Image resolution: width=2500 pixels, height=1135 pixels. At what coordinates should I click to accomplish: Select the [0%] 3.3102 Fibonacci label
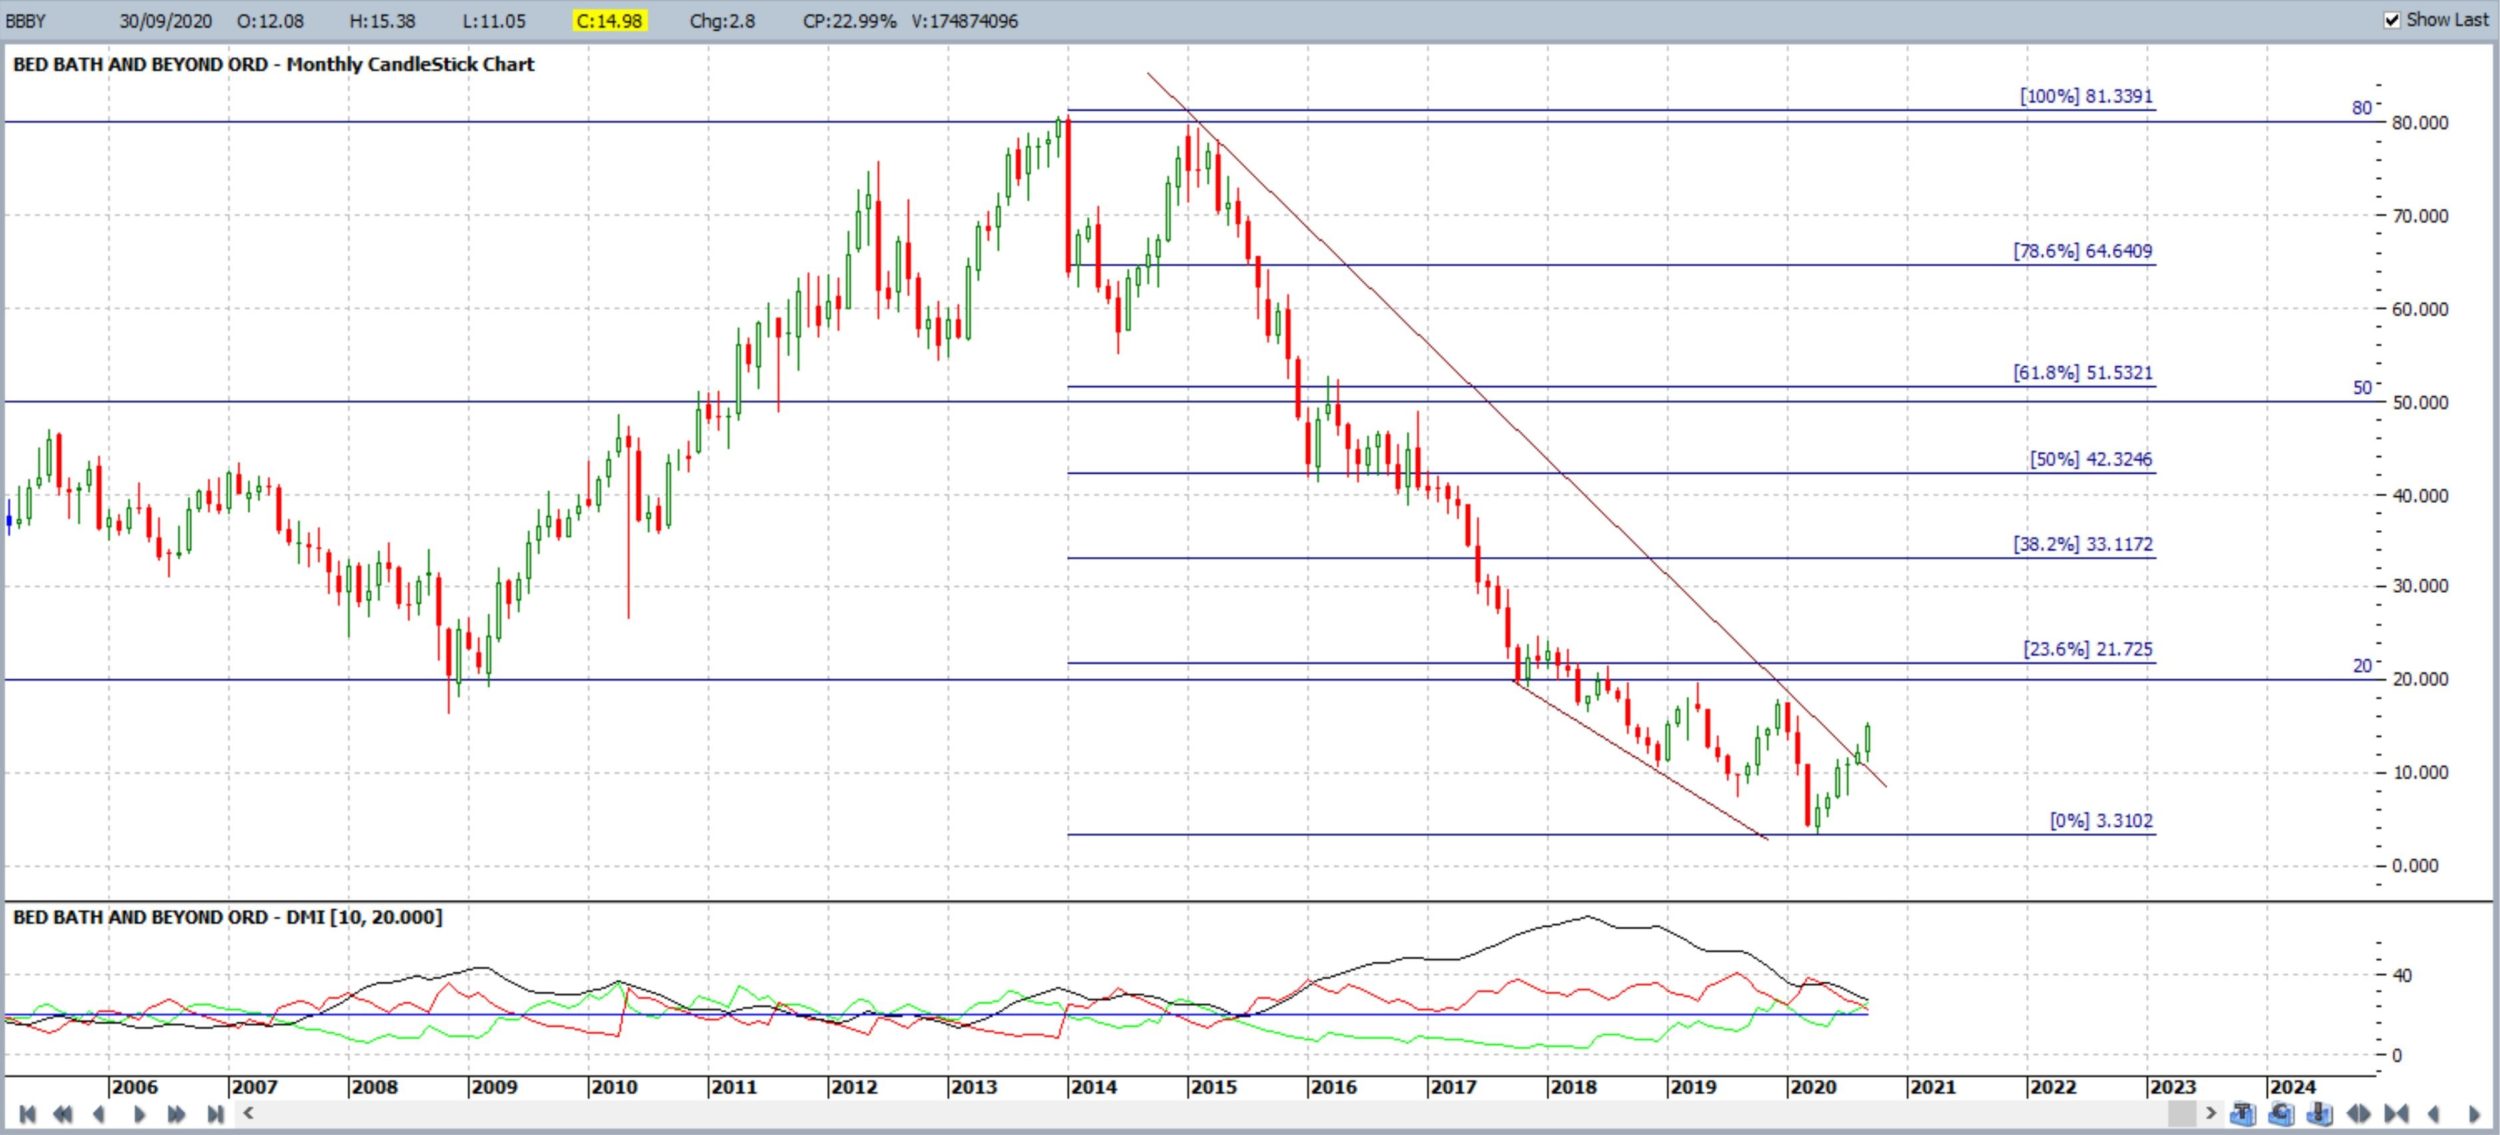2101,821
